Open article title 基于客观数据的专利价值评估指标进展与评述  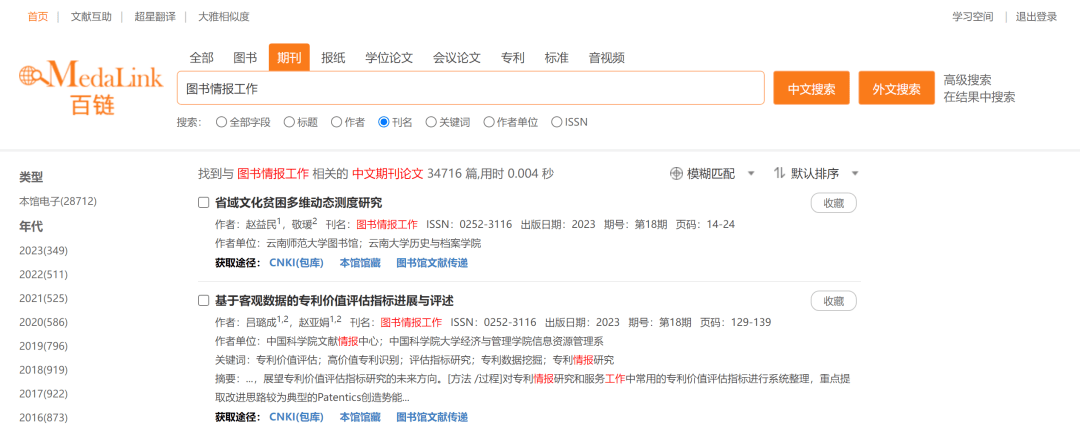(335, 301)
